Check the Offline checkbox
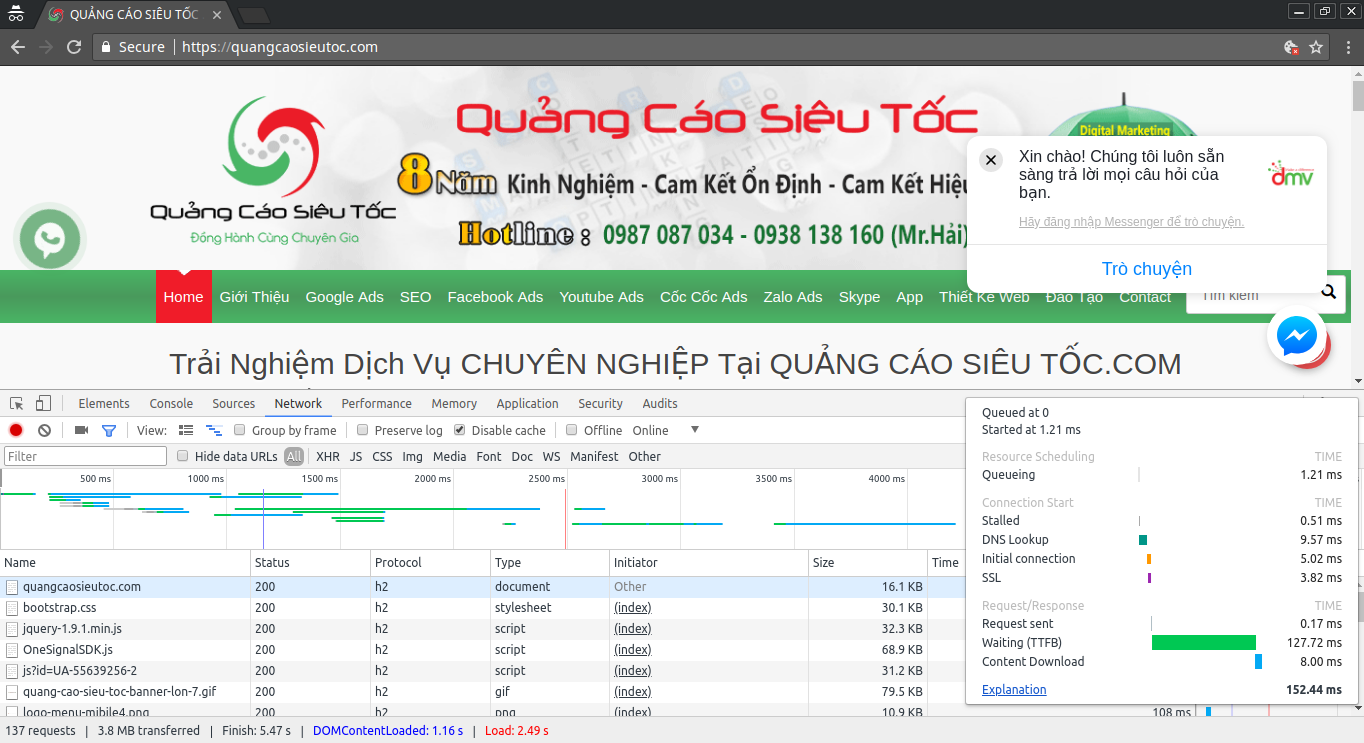 (x=572, y=430)
